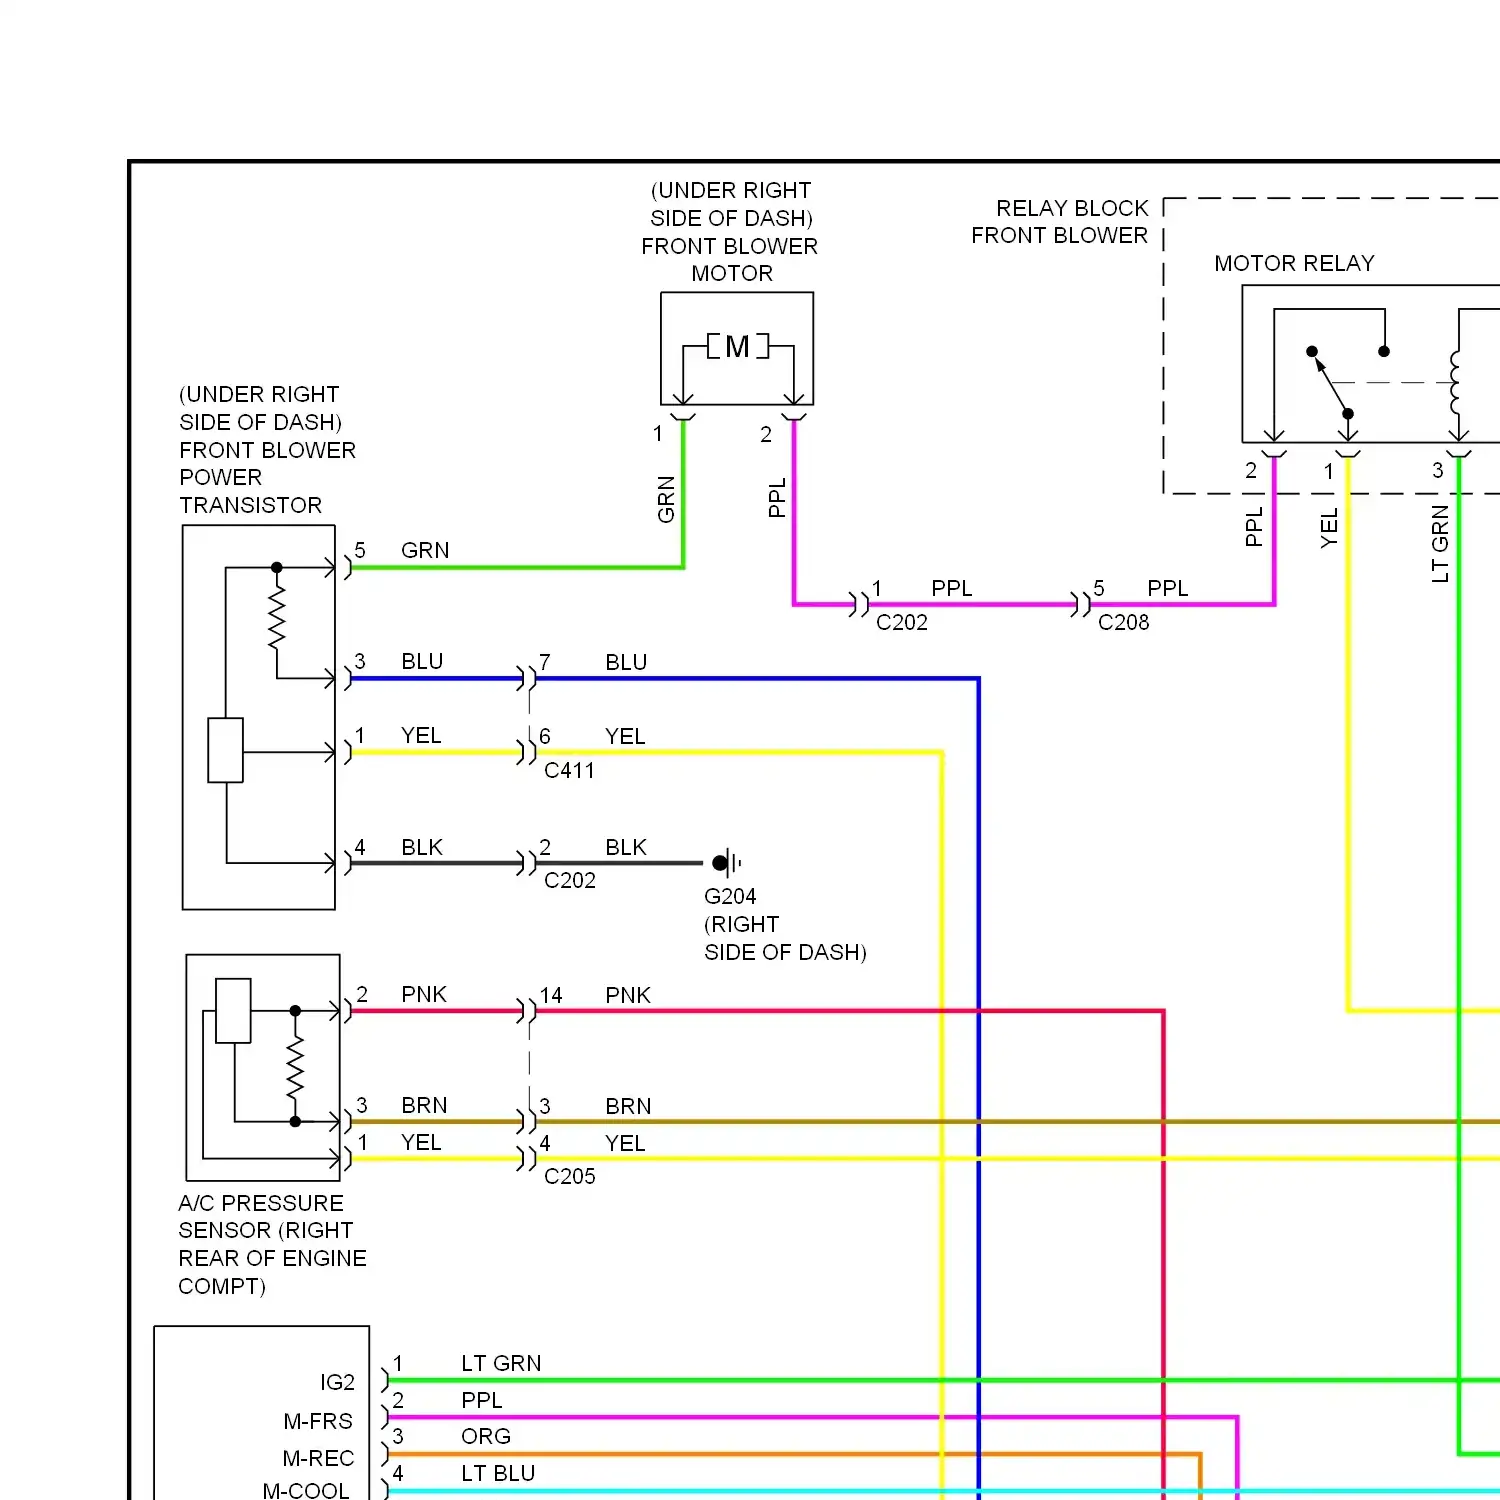Click the C202 label under the black wire
The image size is (1500, 1500).
coord(570,880)
